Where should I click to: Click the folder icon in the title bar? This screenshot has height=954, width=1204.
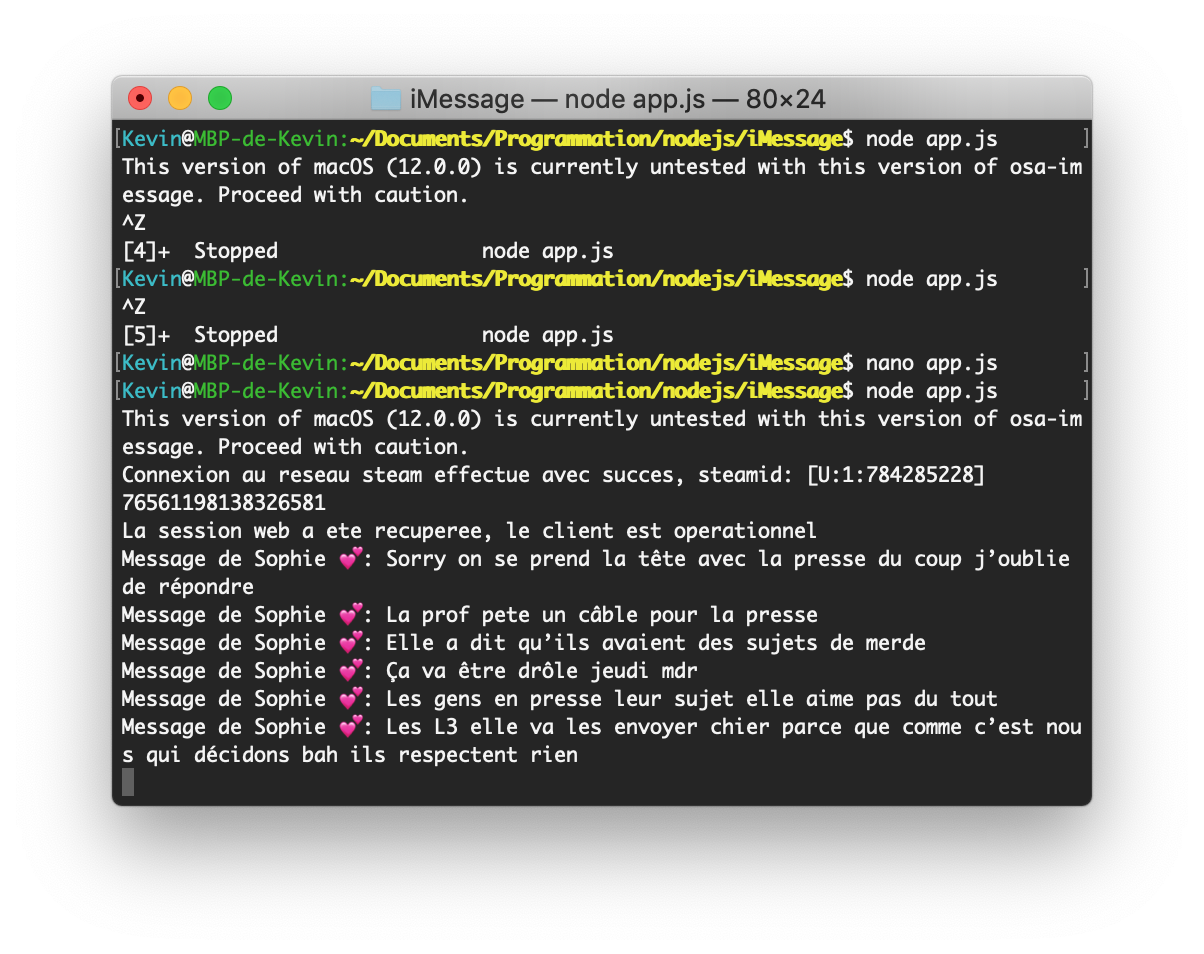click(x=386, y=99)
